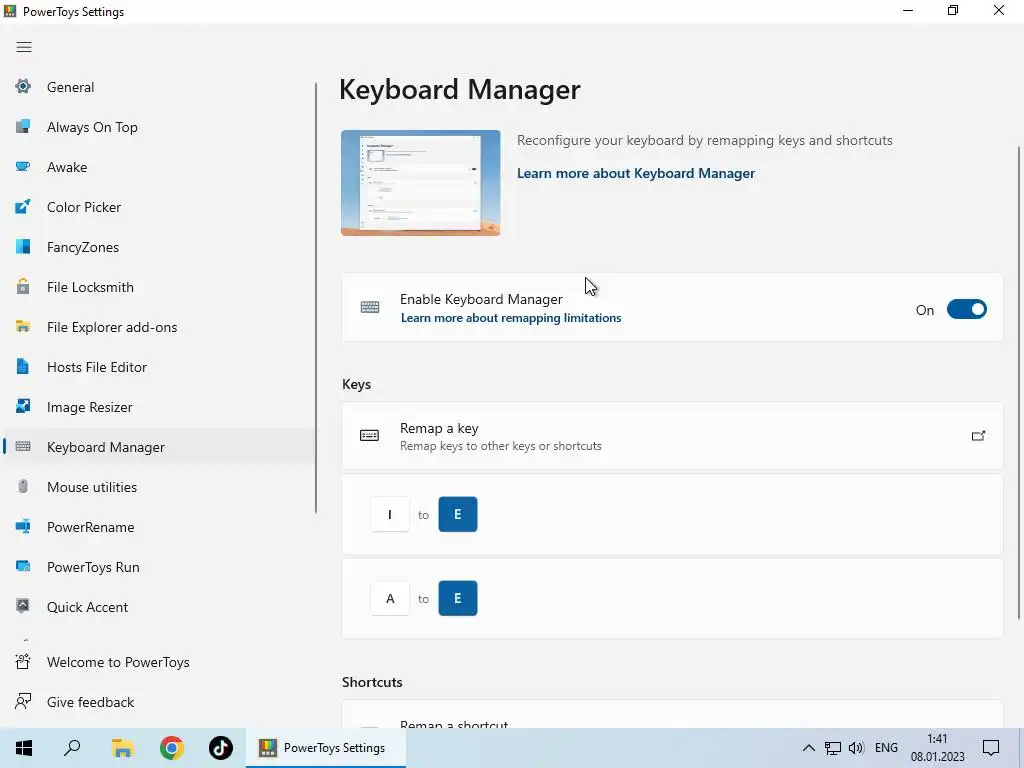This screenshot has width=1024, height=768.
Task: Open TikTok from the taskbar
Action: point(221,748)
